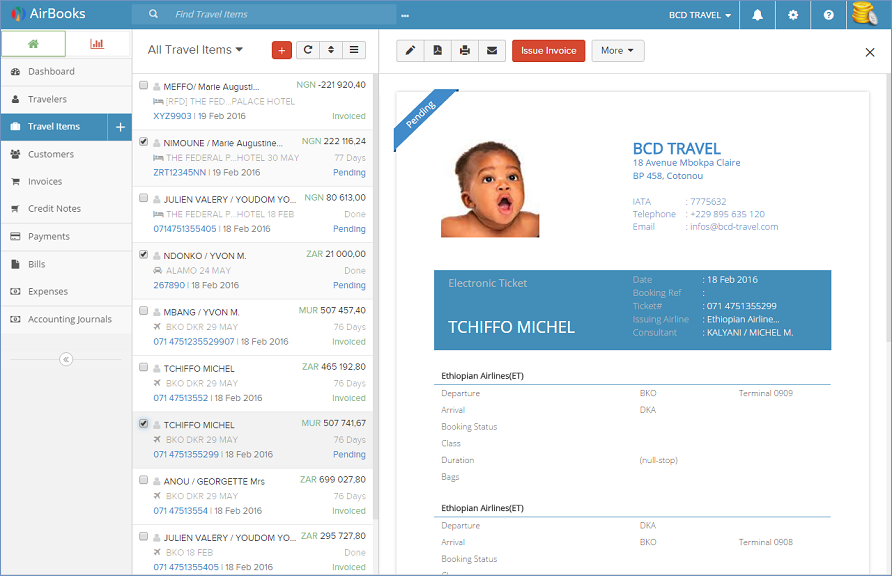The height and width of the screenshot is (576, 892).
Task: Click the Dashboard palette icon
Action: [x=15, y=72]
